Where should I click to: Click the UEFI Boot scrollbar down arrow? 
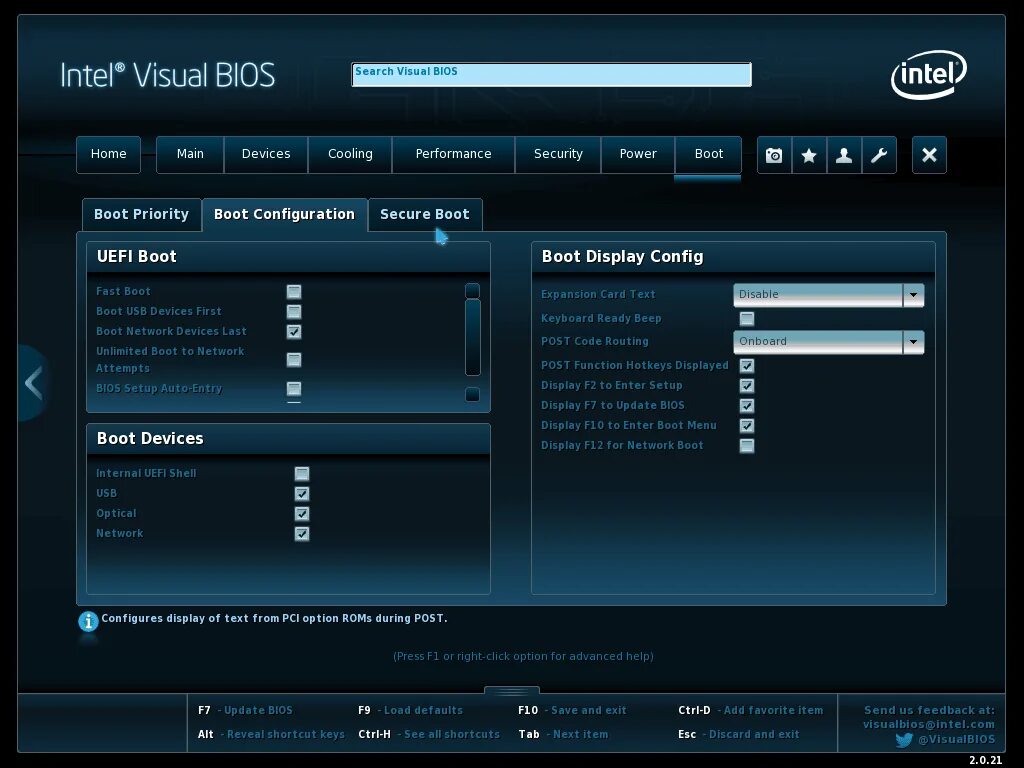pos(472,394)
